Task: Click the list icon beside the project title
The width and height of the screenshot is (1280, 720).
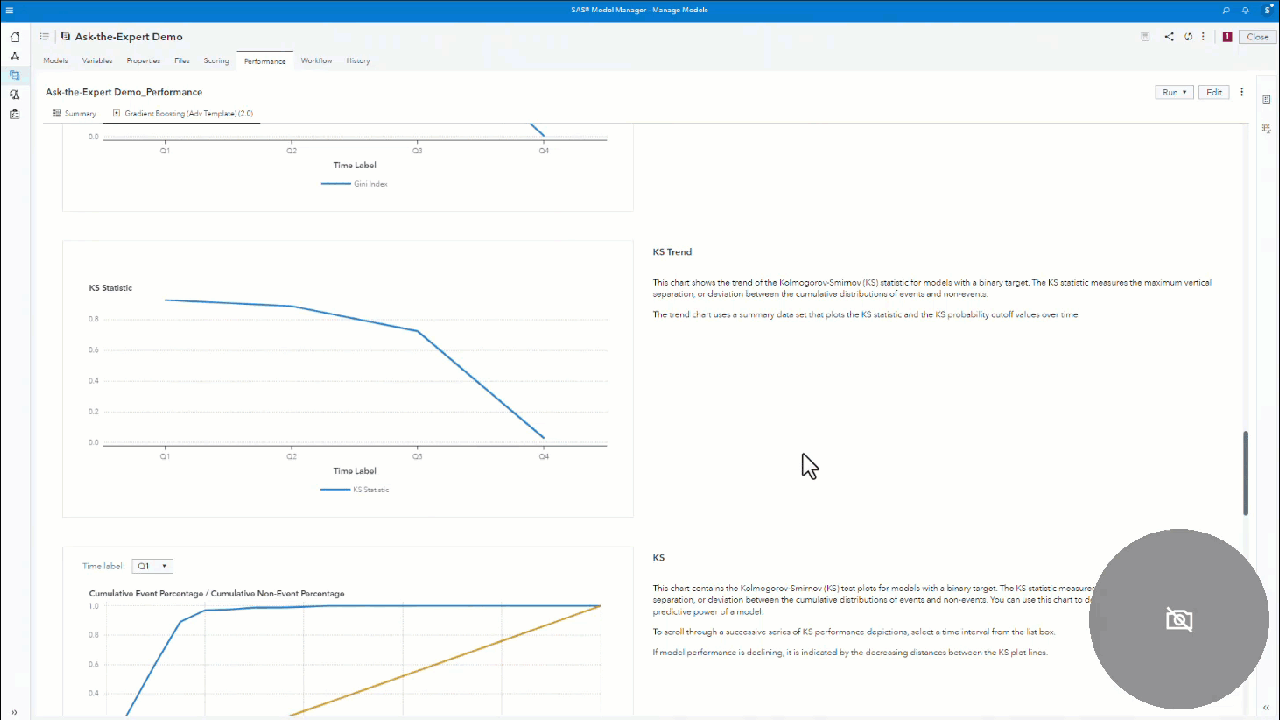Action: coord(44,36)
